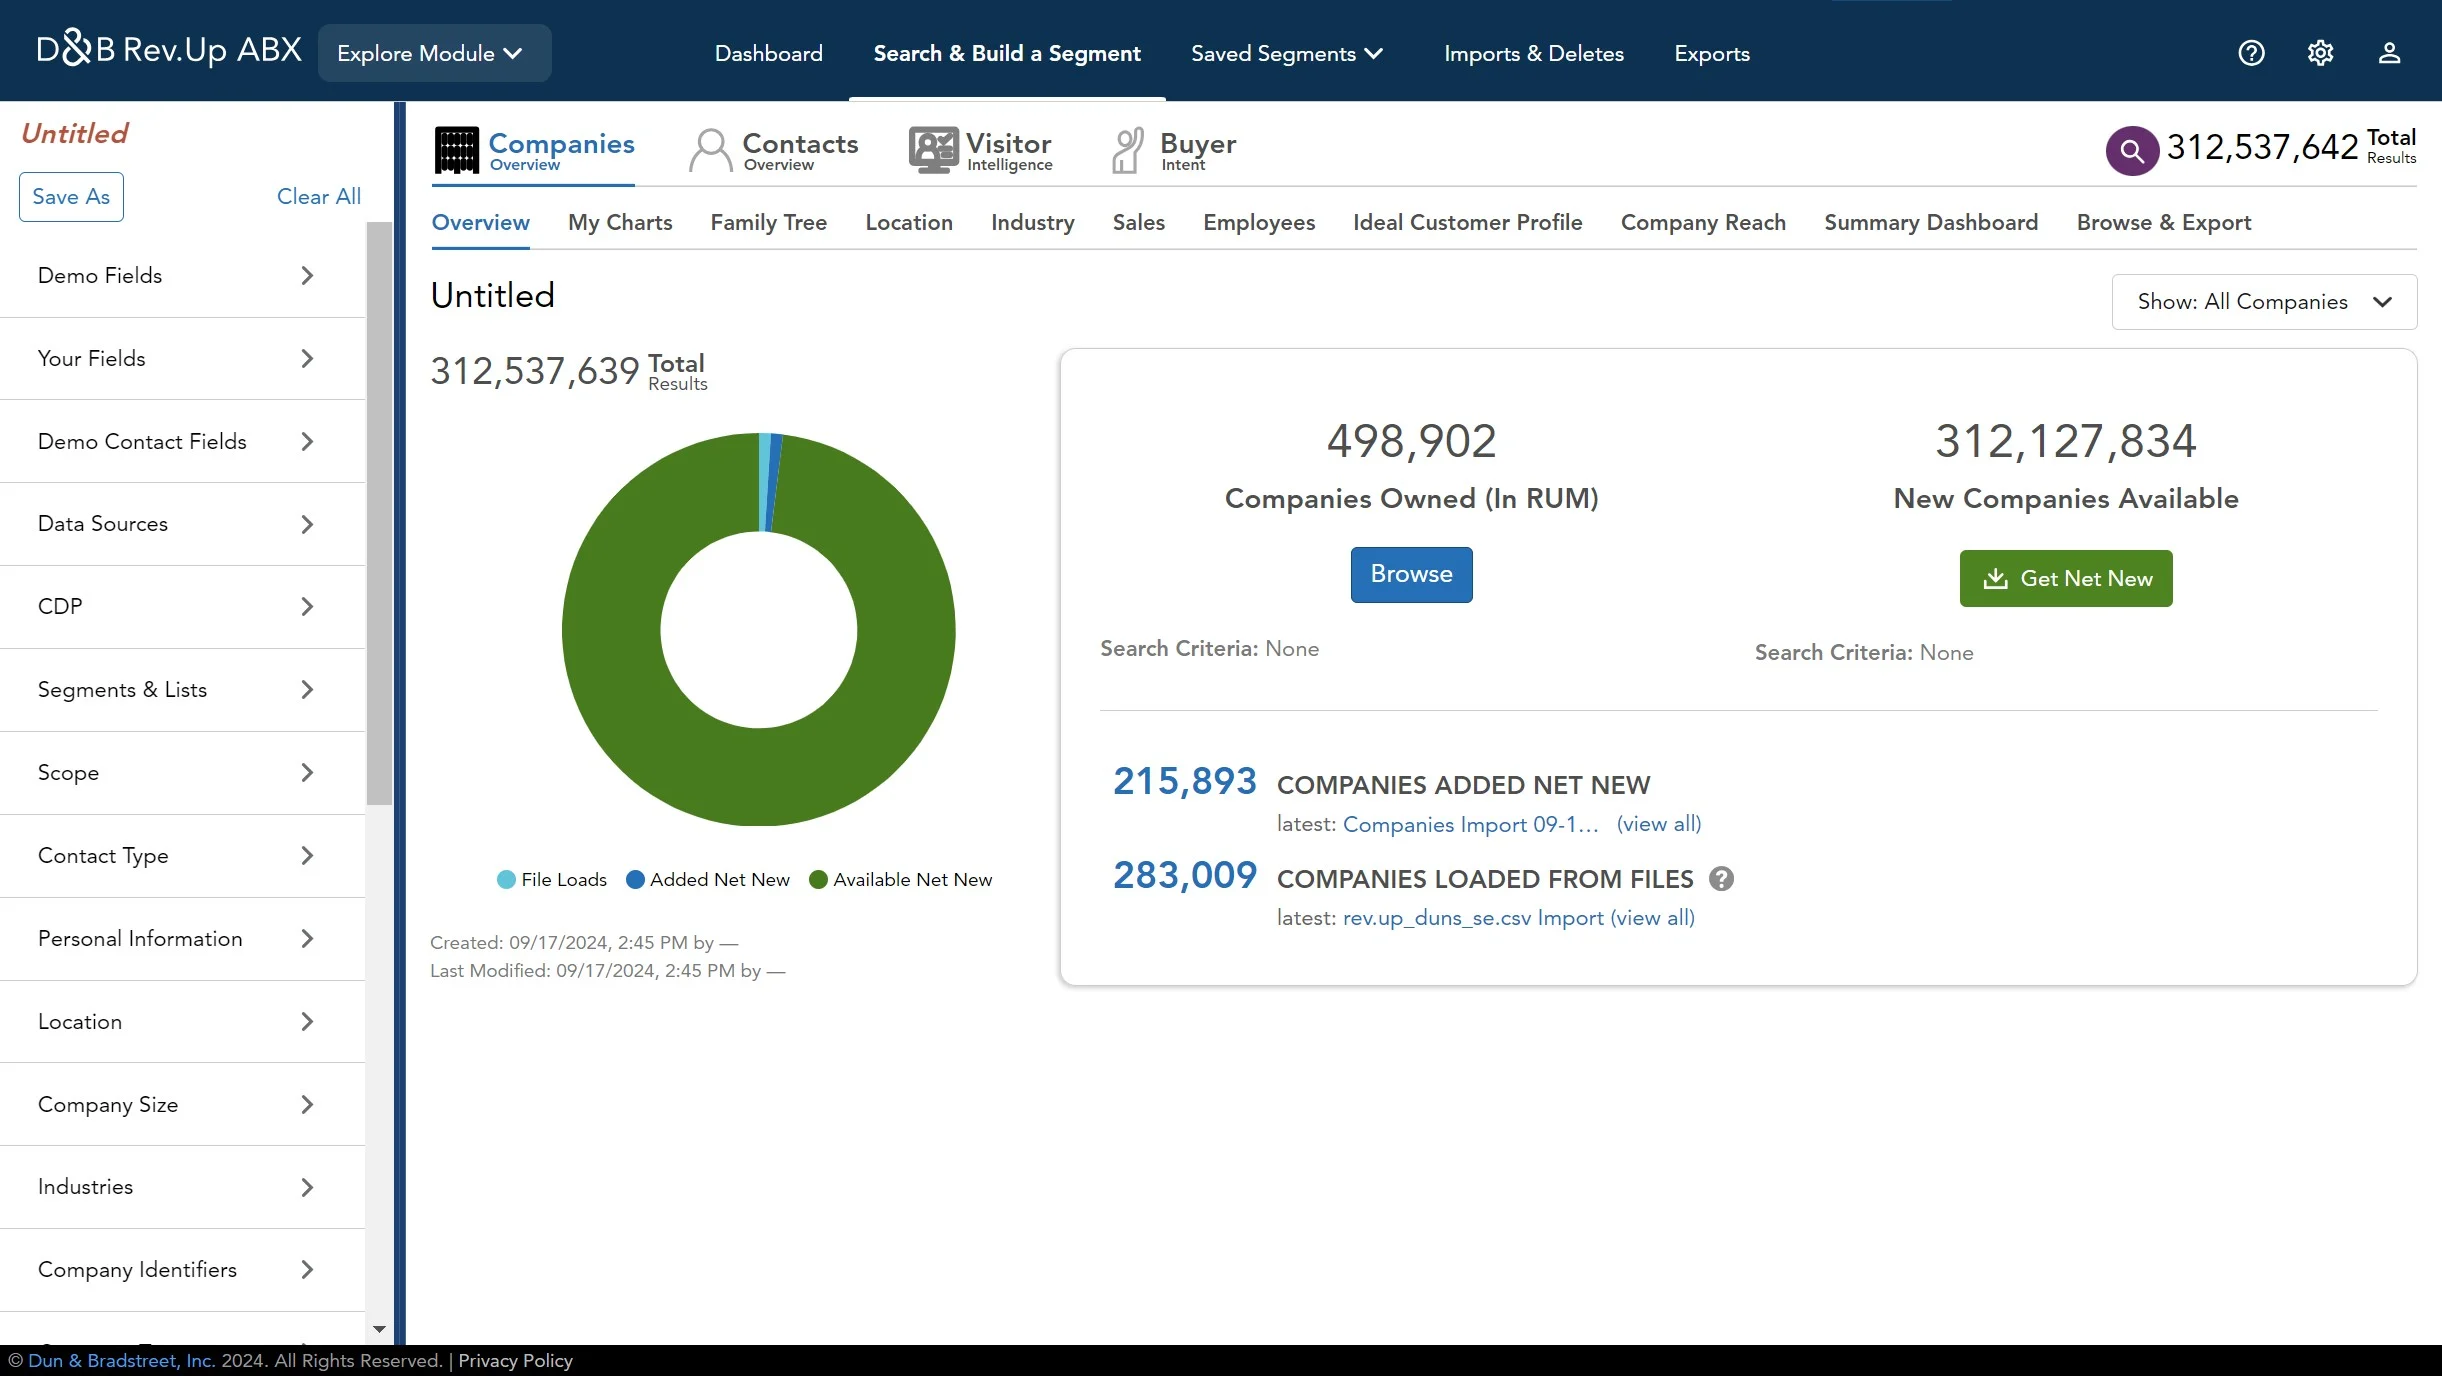
Task: Switch to the Location tab
Action: pos(909,222)
